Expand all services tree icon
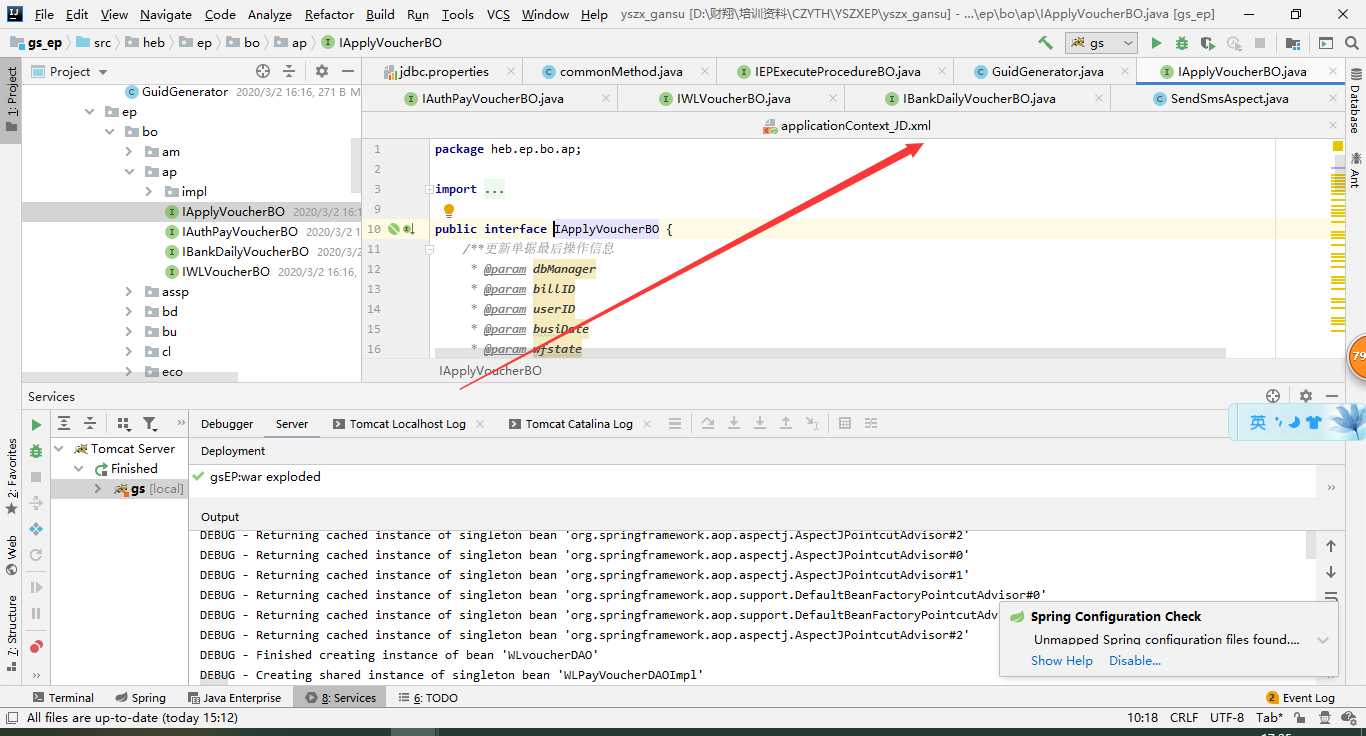The image size is (1366, 736). point(64,424)
